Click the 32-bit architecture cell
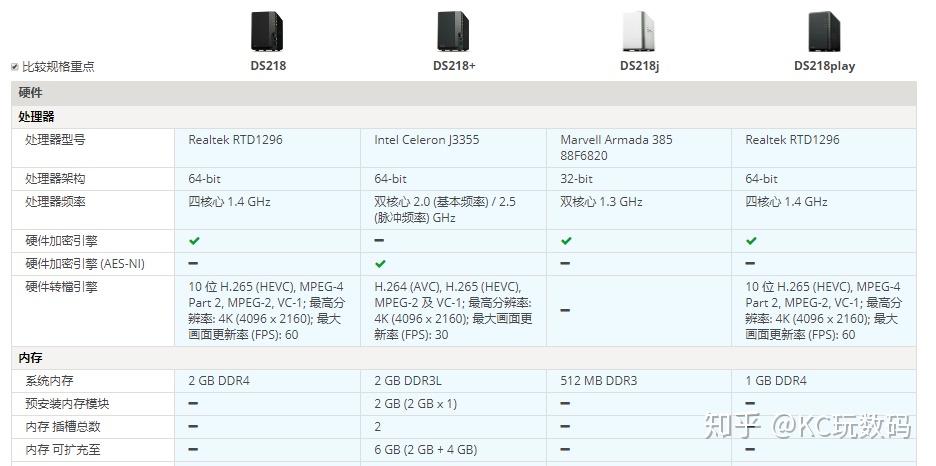 click(x=639, y=179)
